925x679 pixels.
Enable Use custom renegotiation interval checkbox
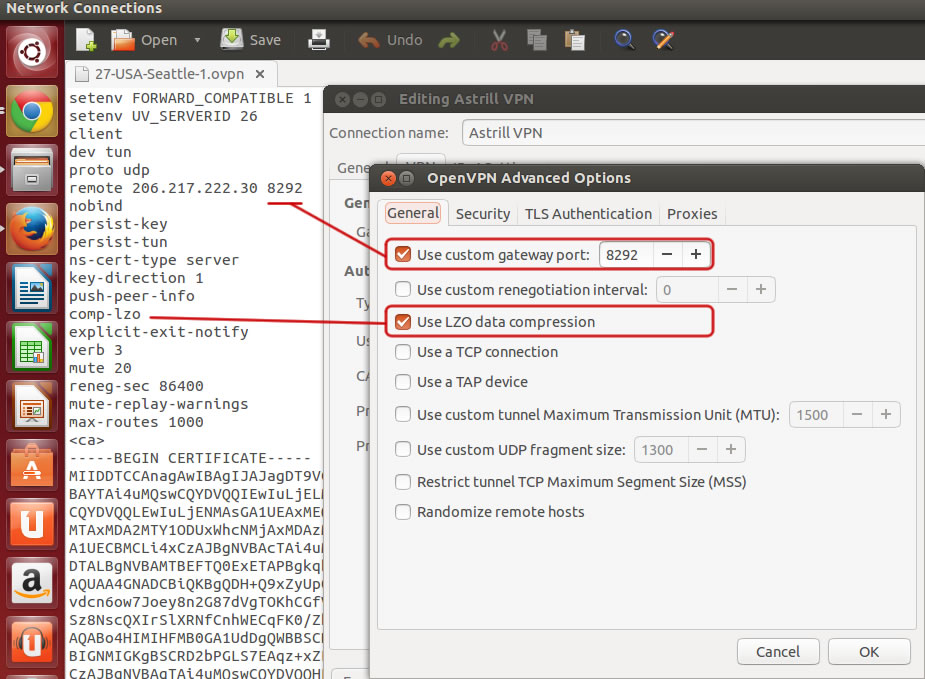coord(403,289)
